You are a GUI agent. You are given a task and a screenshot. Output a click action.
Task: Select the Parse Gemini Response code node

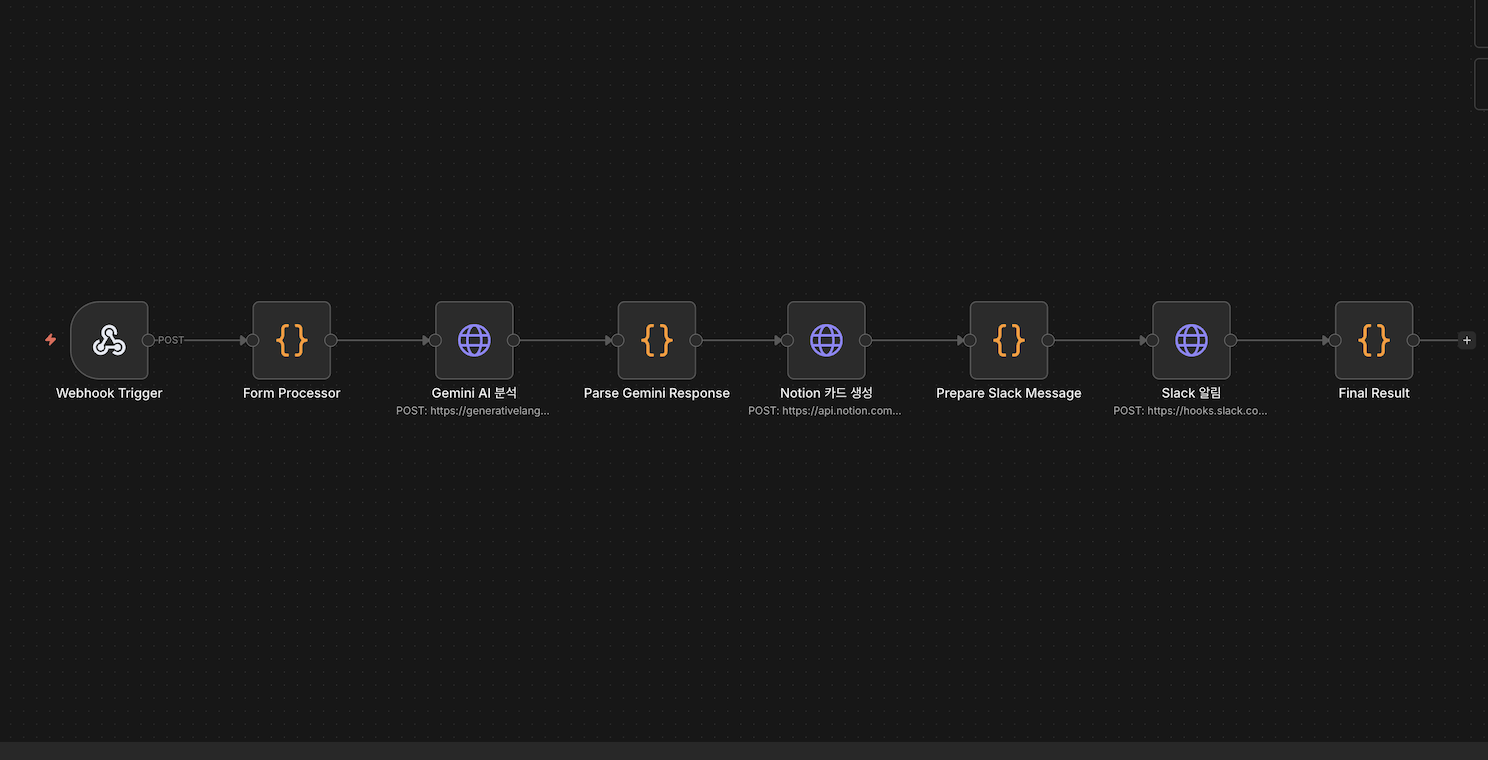656,340
